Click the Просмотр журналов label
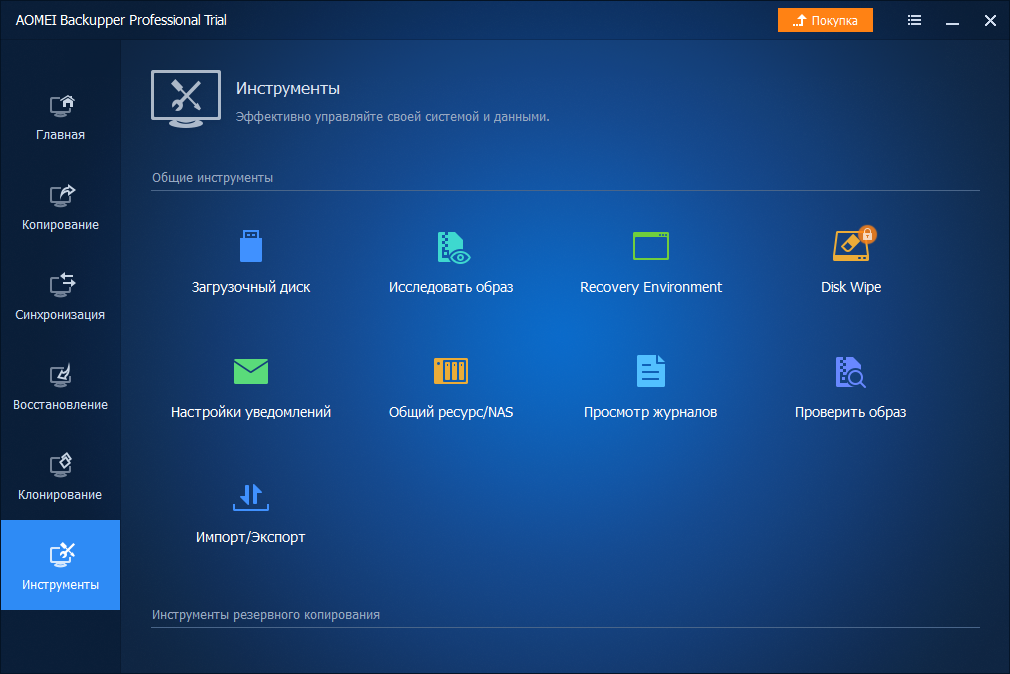The height and width of the screenshot is (674, 1010). (651, 412)
